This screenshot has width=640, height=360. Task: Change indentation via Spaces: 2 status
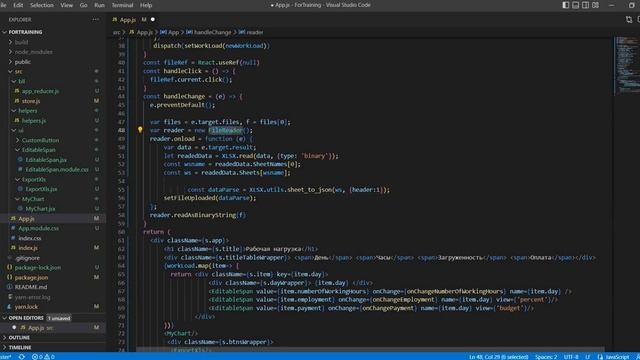(x=546, y=357)
